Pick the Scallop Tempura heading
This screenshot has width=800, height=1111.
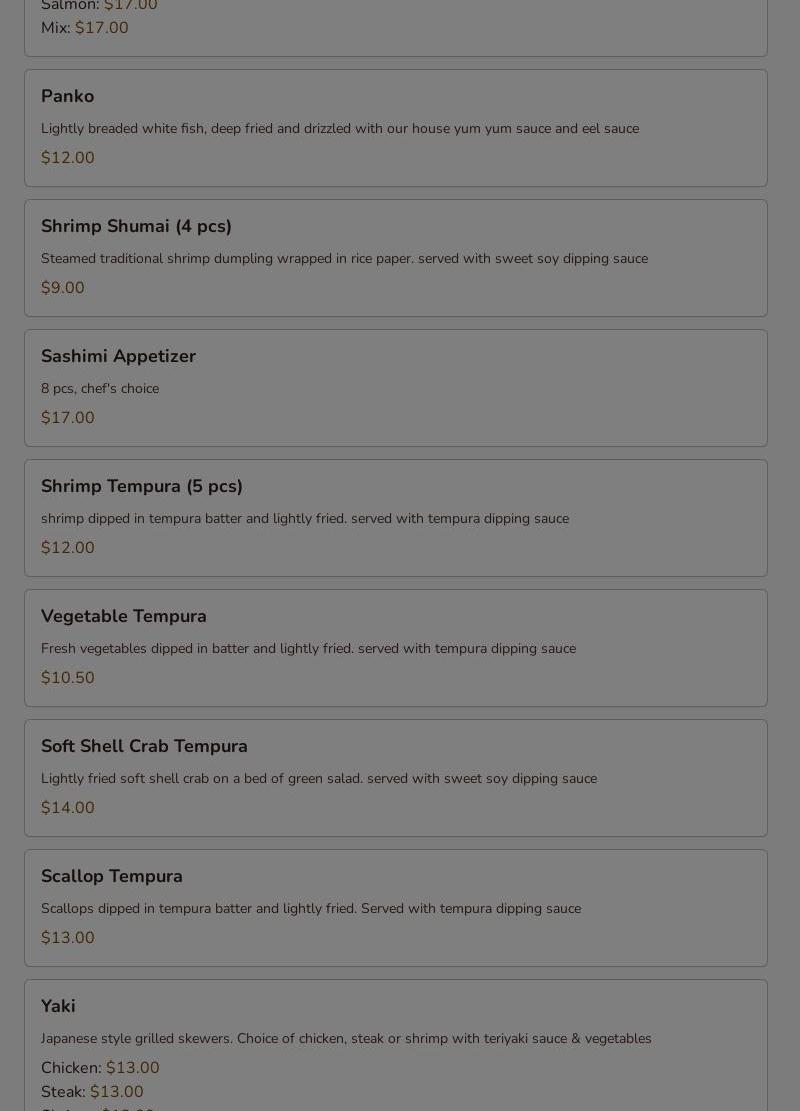pyautogui.click(x=112, y=876)
